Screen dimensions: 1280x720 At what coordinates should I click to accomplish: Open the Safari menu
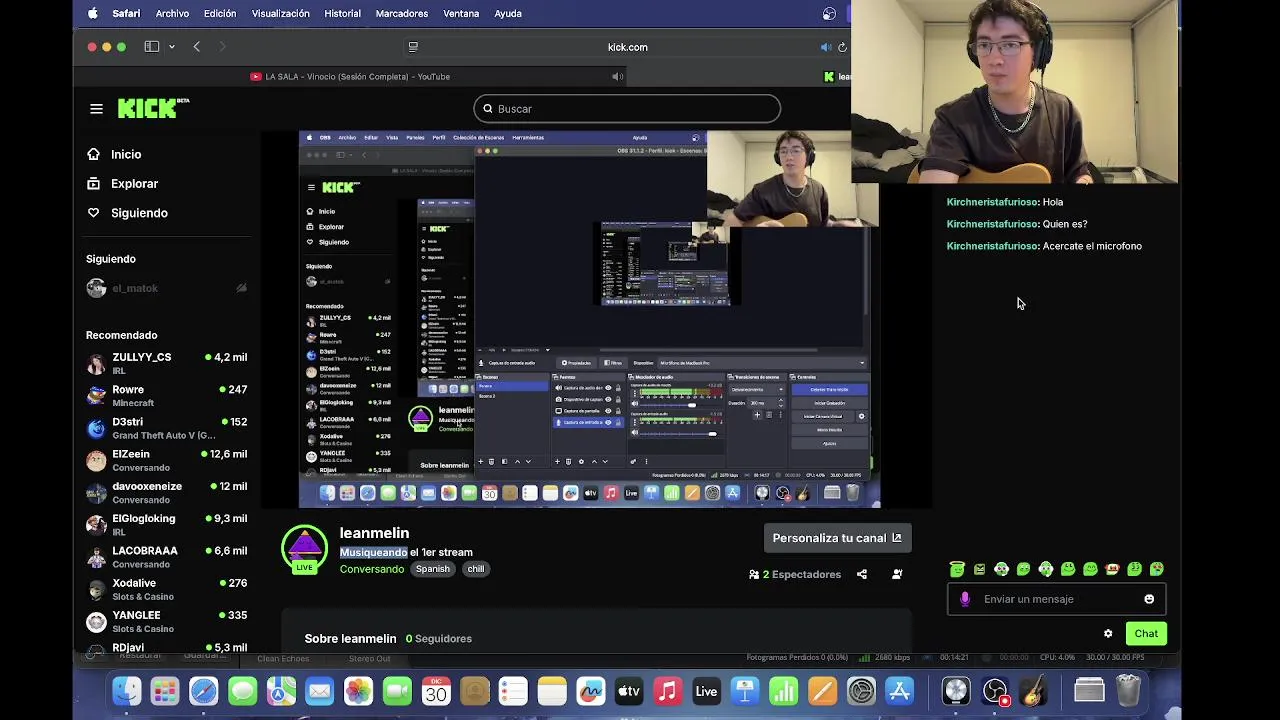[126, 14]
